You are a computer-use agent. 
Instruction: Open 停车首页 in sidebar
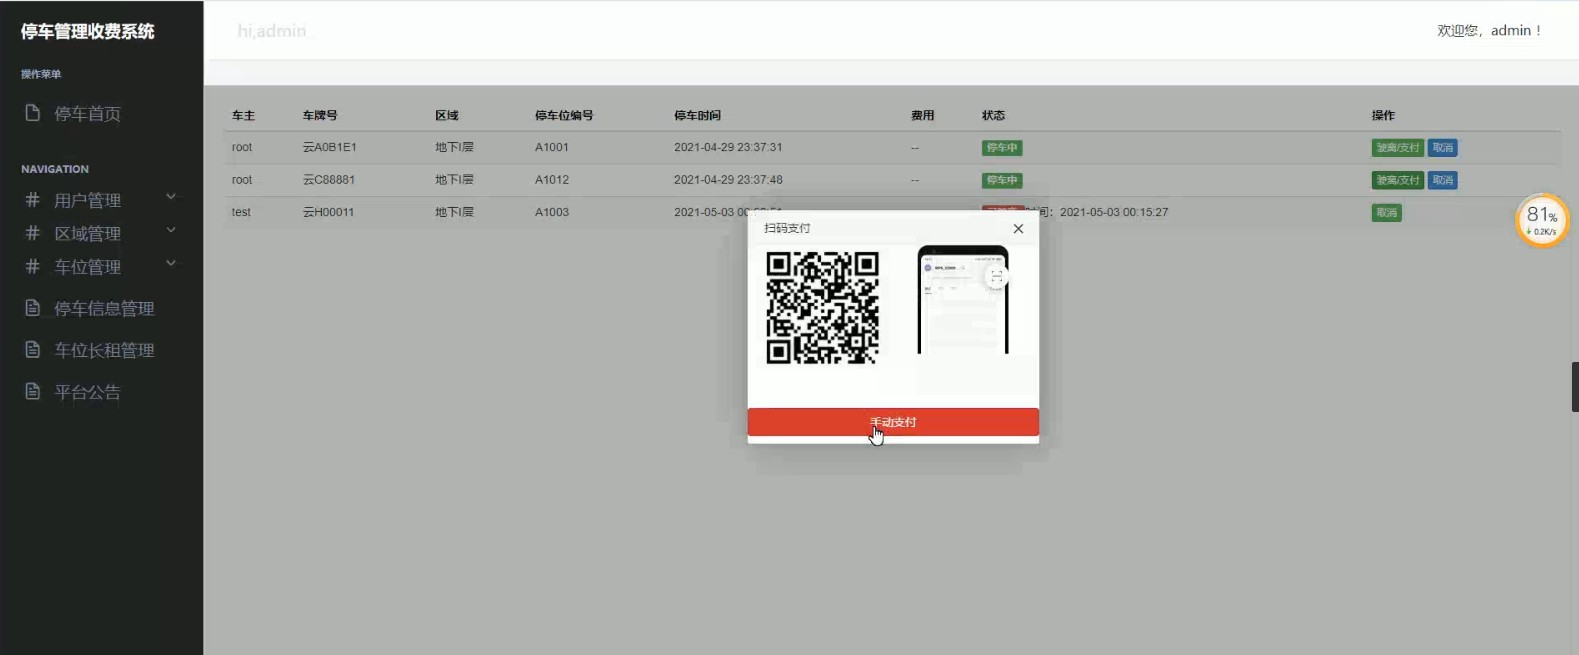87,114
